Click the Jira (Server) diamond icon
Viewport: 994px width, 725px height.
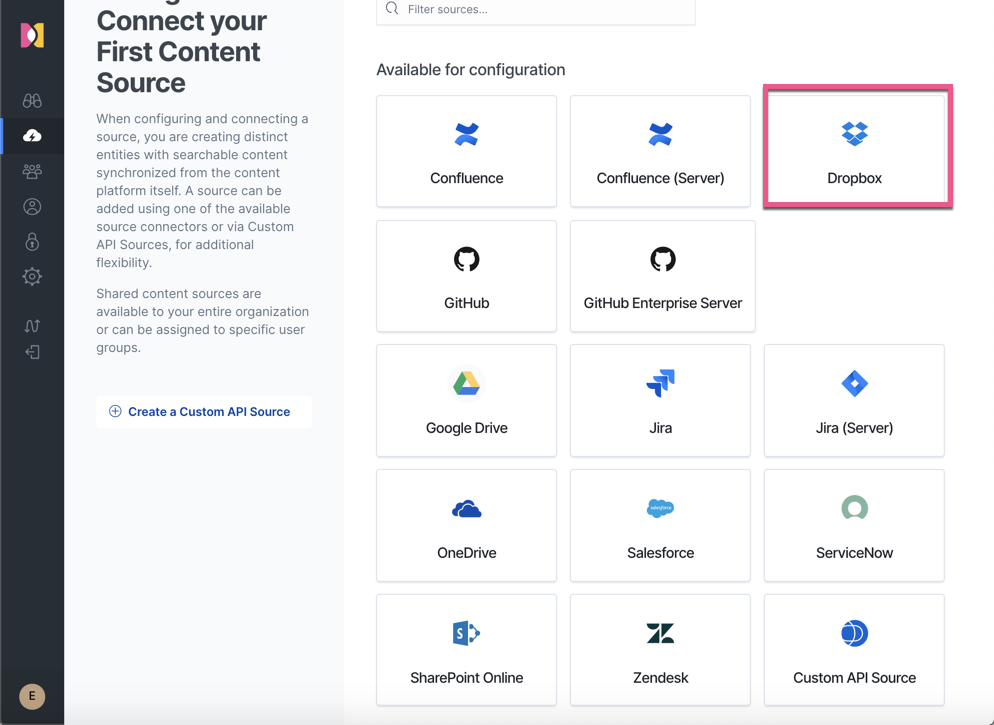pos(855,383)
